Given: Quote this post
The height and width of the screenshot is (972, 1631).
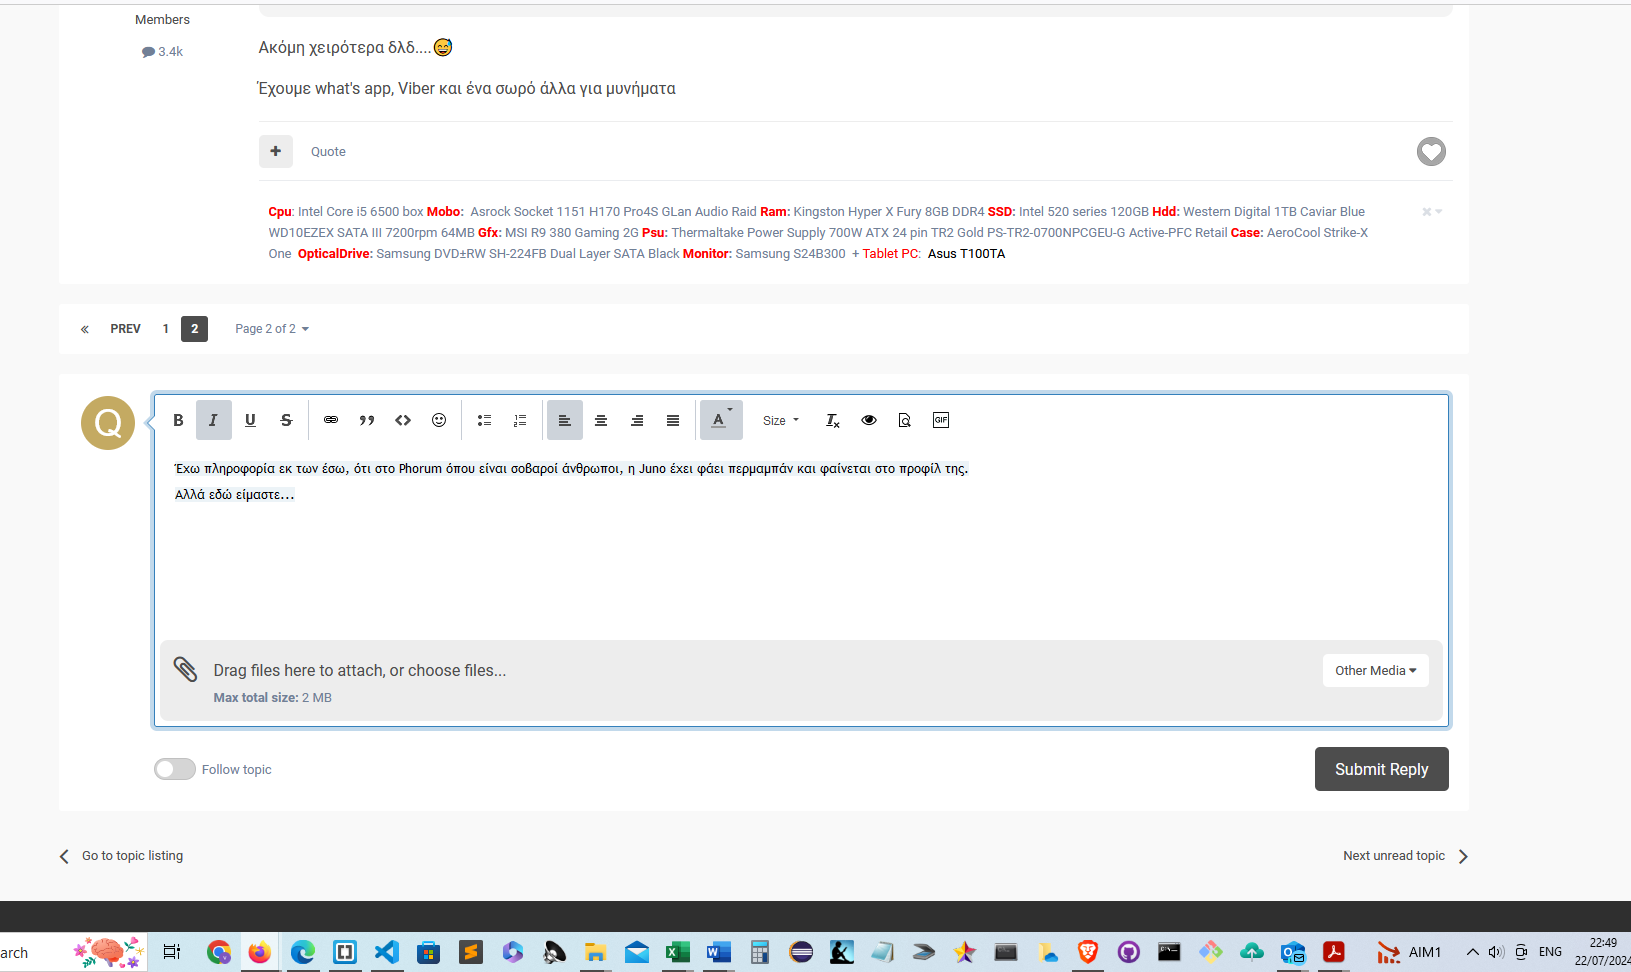Looking at the screenshot, I should click(328, 152).
